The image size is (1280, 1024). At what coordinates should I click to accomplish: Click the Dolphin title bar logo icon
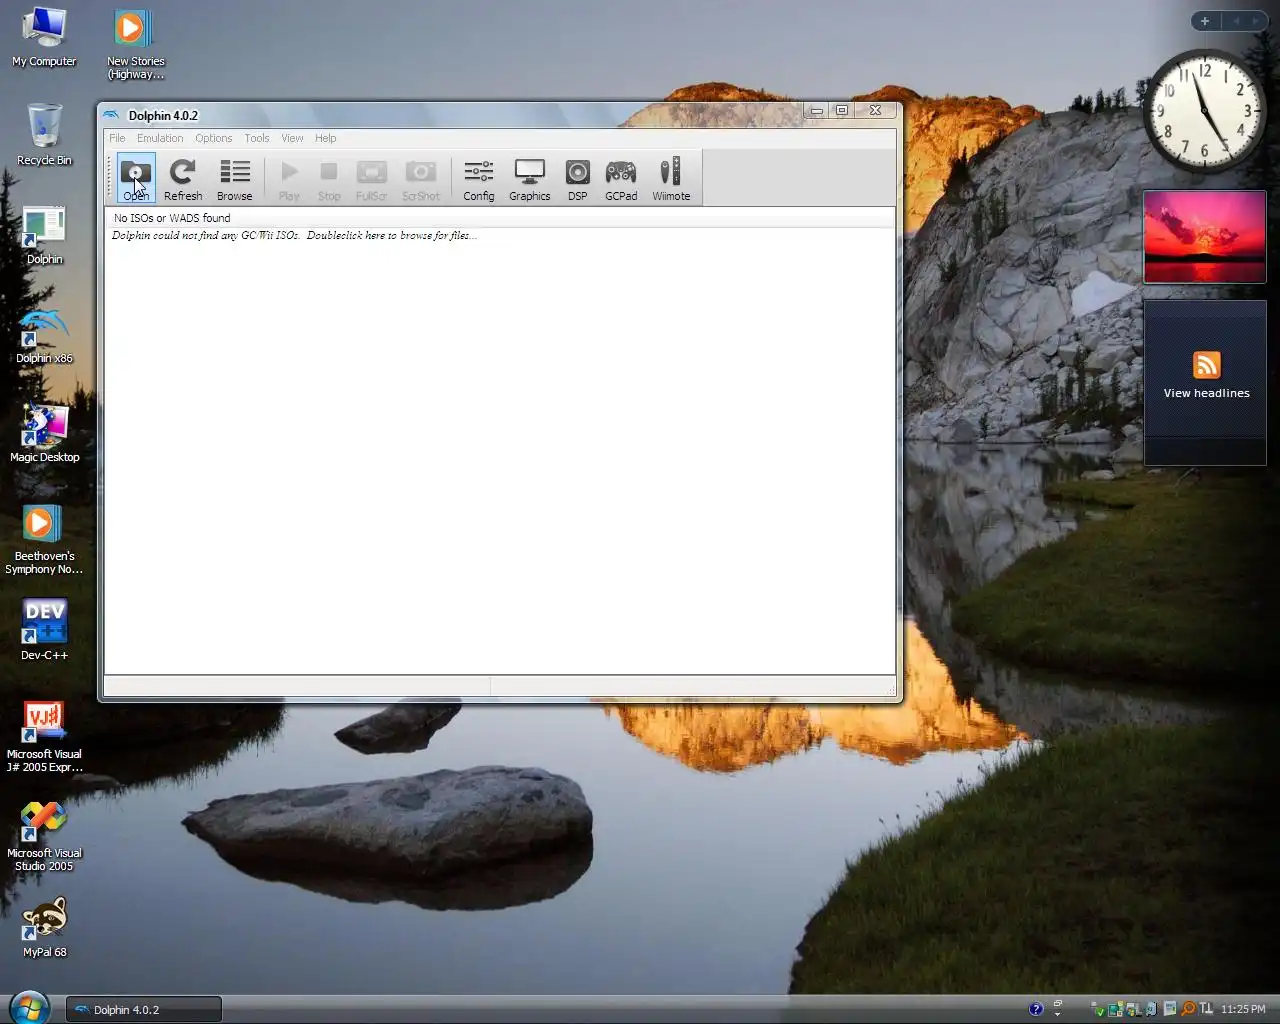click(111, 115)
